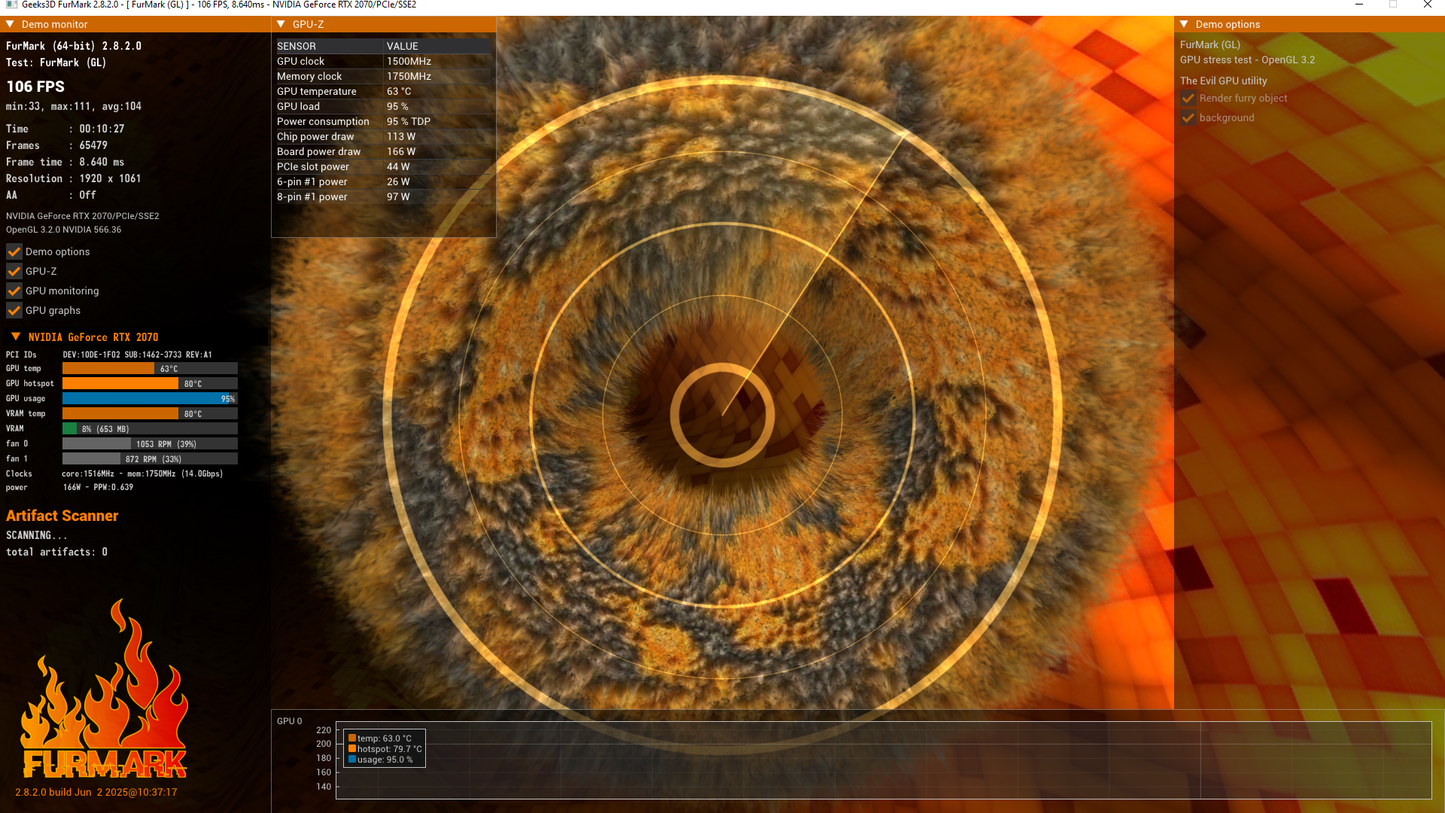Click the GPU 0 graph area

tap(884, 760)
